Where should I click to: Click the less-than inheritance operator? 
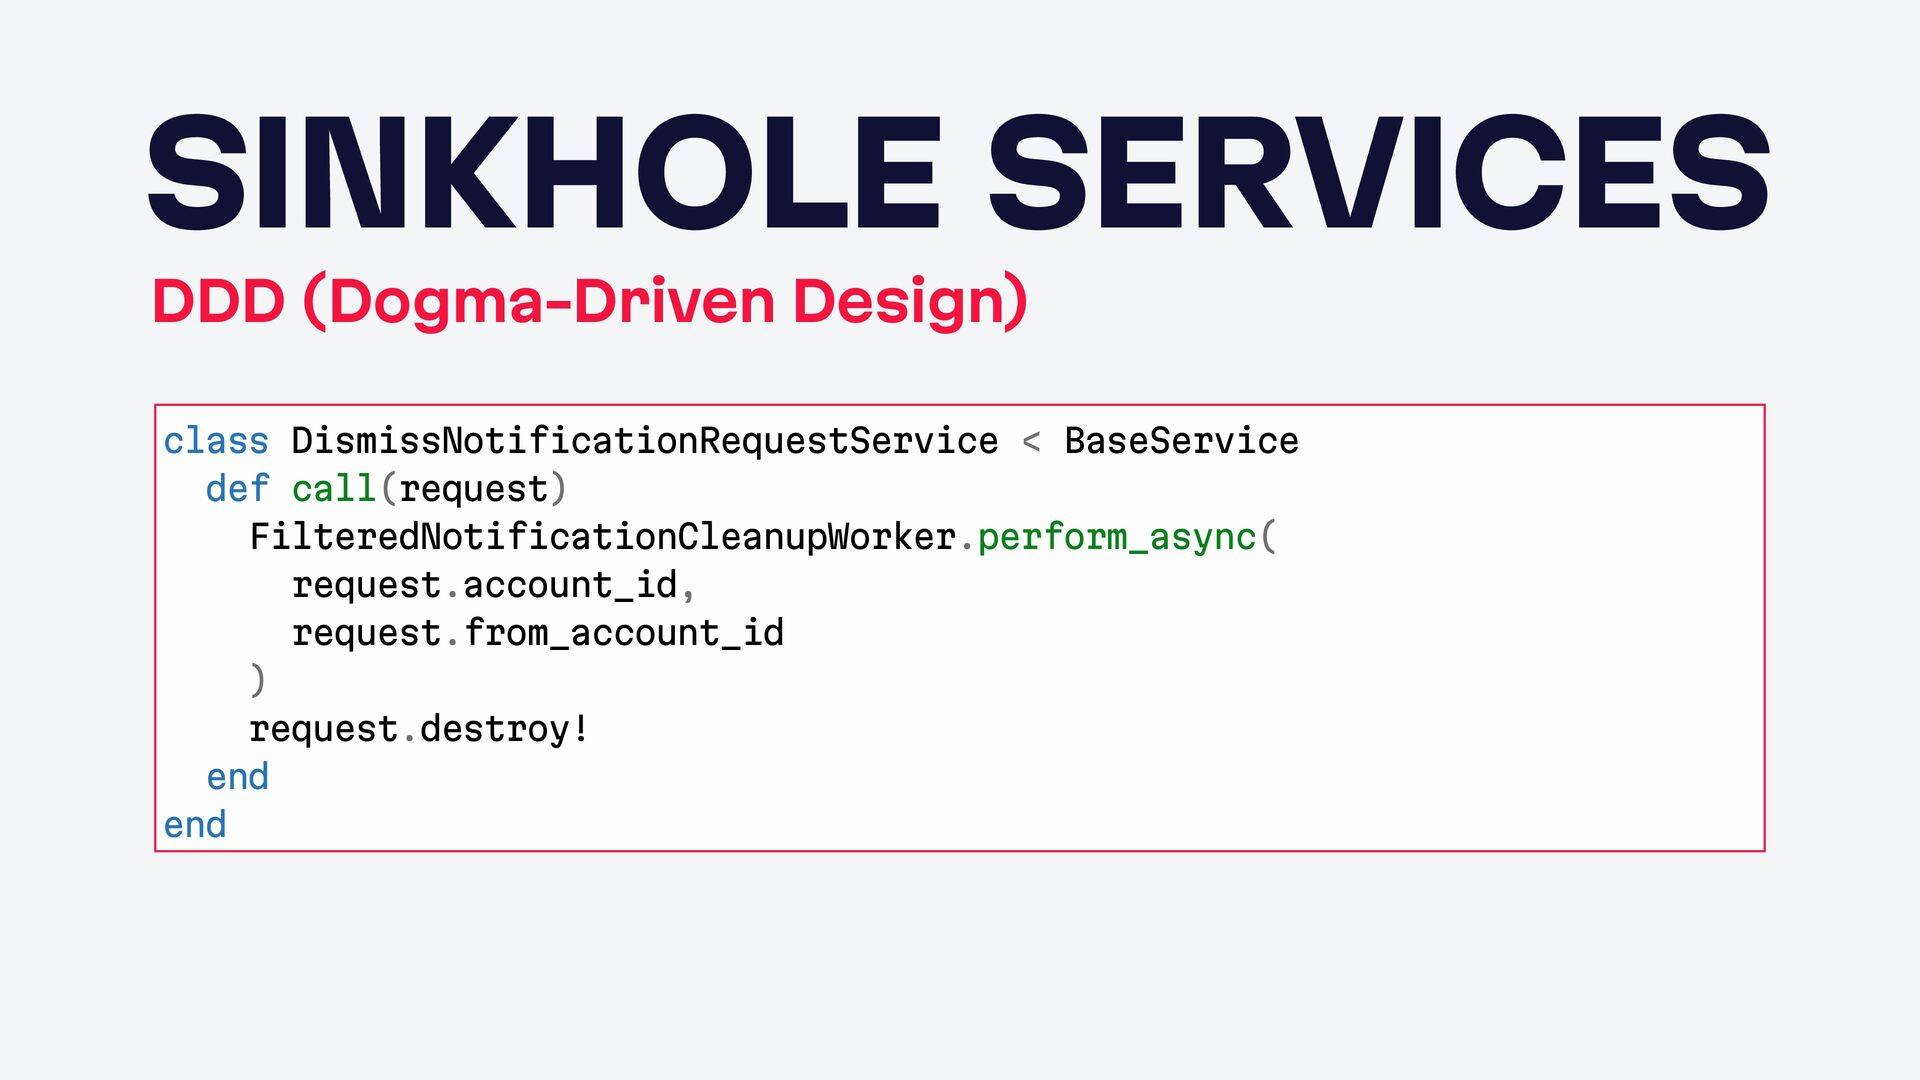point(1031,441)
